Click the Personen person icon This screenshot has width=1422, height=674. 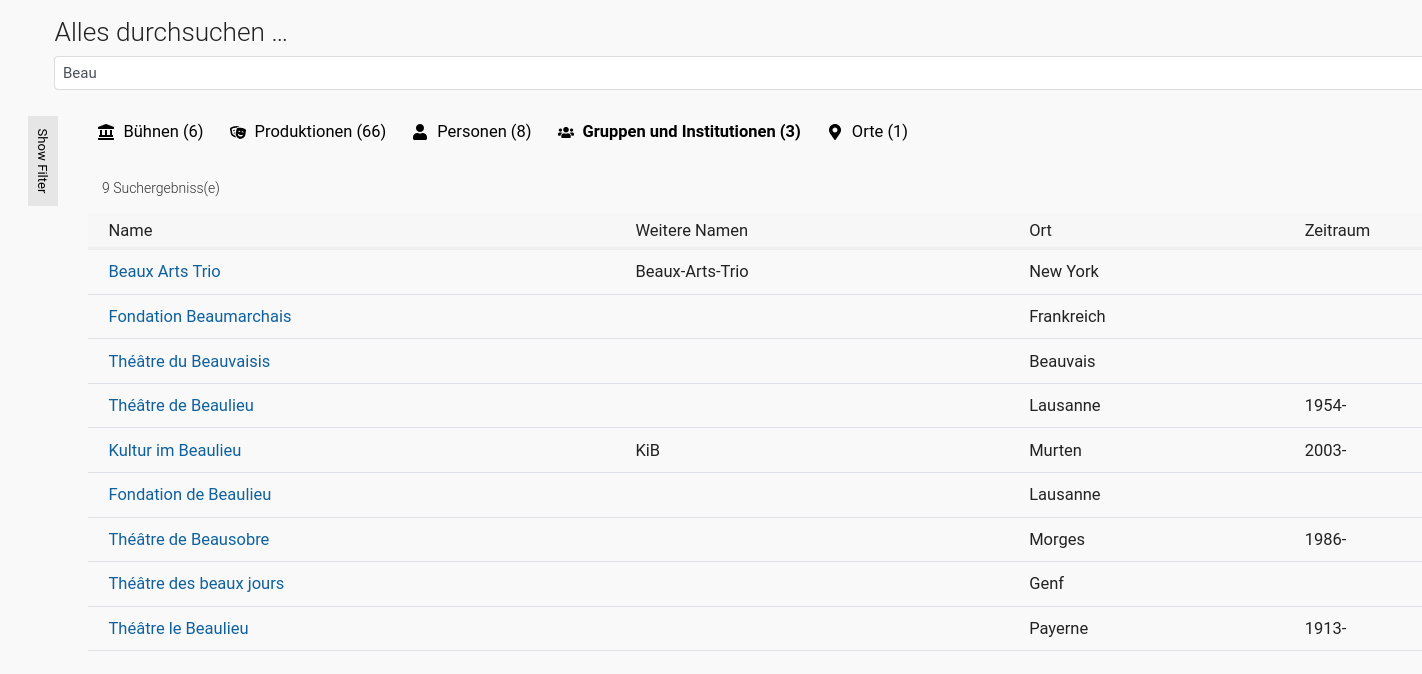pyautogui.click(x=420, y=132)
